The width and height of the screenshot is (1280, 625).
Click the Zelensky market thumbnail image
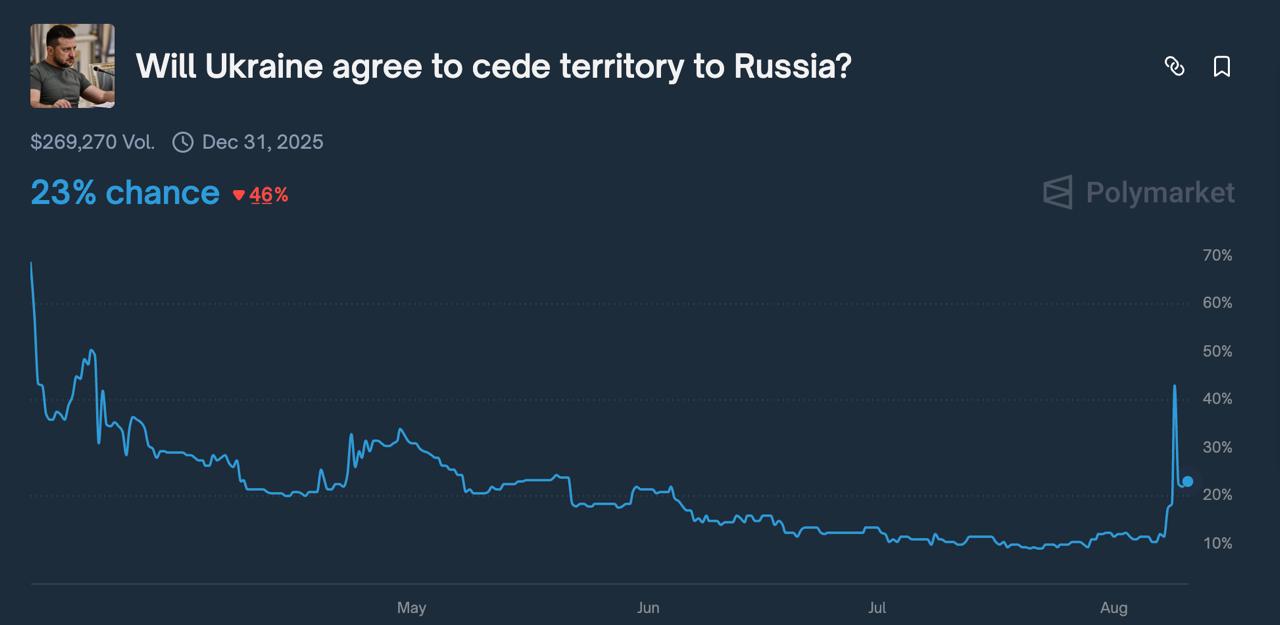coord(71,66)
